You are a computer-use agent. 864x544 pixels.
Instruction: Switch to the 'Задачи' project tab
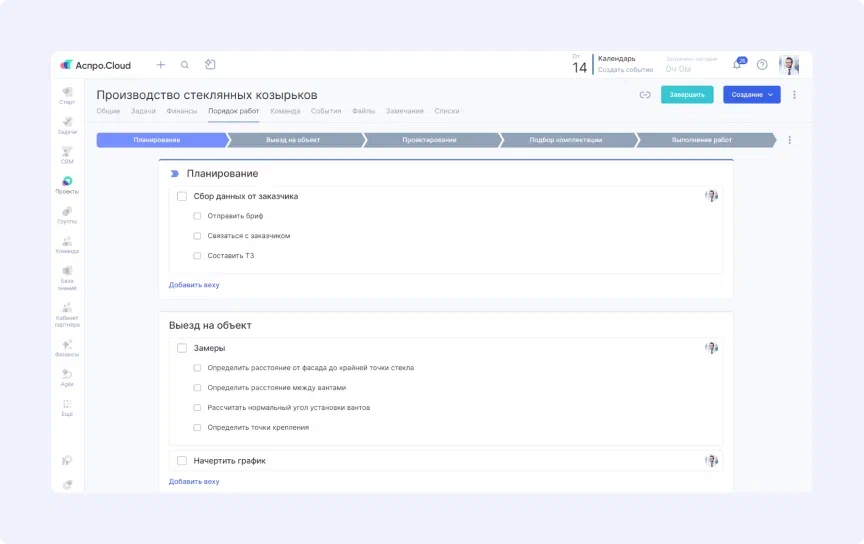[143, 111]
